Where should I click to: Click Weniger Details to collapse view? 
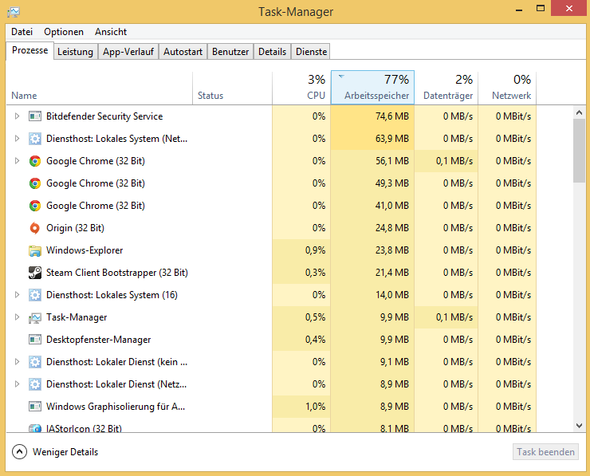pos(65,452)
